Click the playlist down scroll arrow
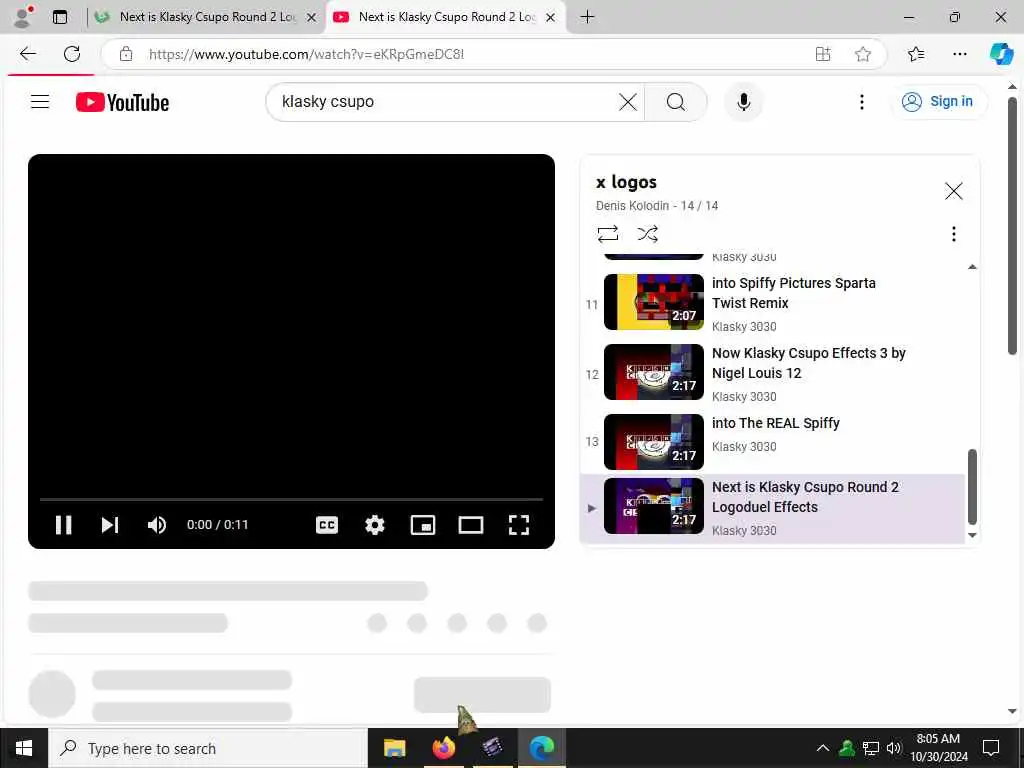 click(x=972, y=536)
